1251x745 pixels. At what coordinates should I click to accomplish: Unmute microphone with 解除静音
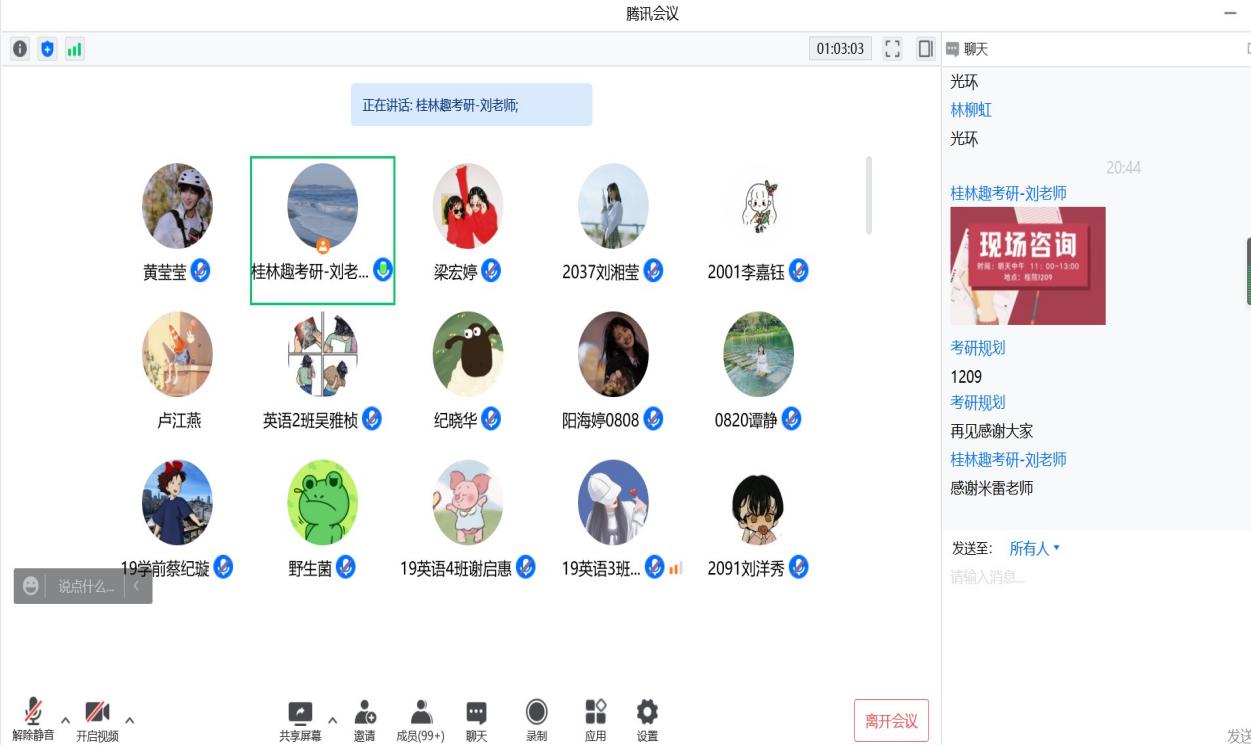point(33,720)
